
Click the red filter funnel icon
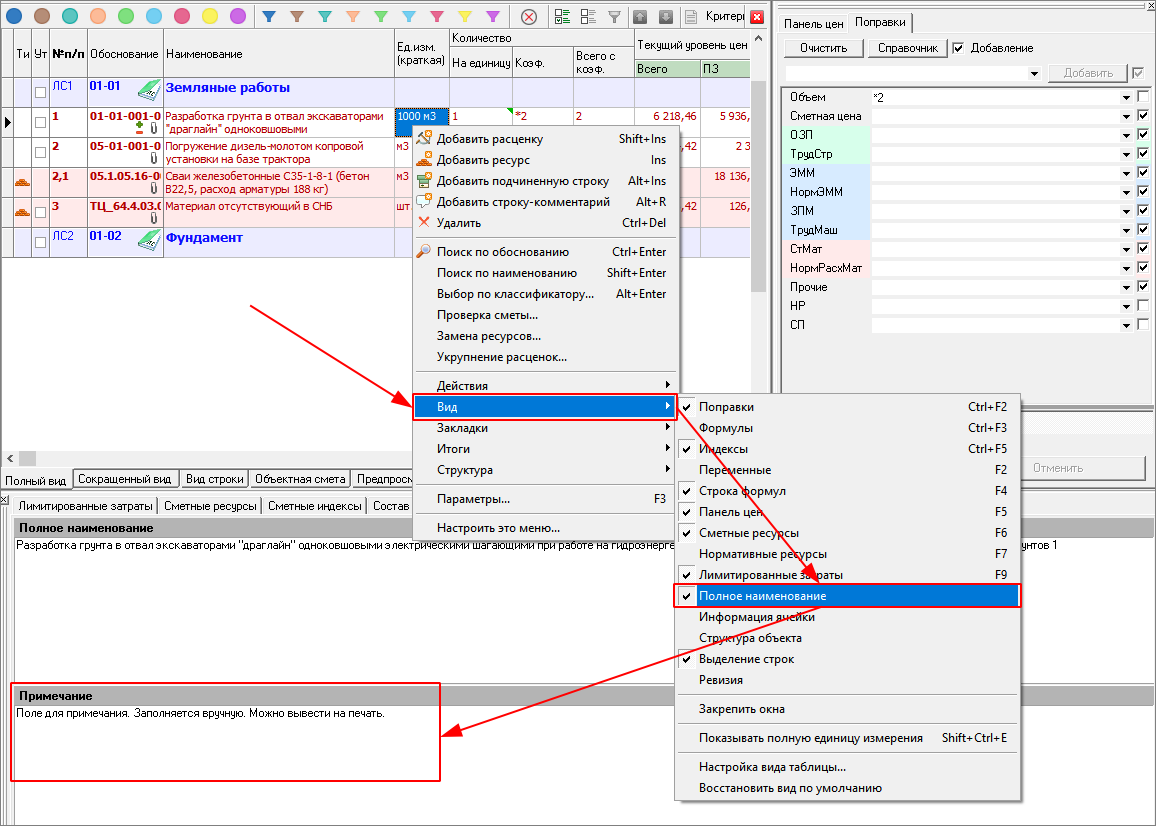[437, 16]
